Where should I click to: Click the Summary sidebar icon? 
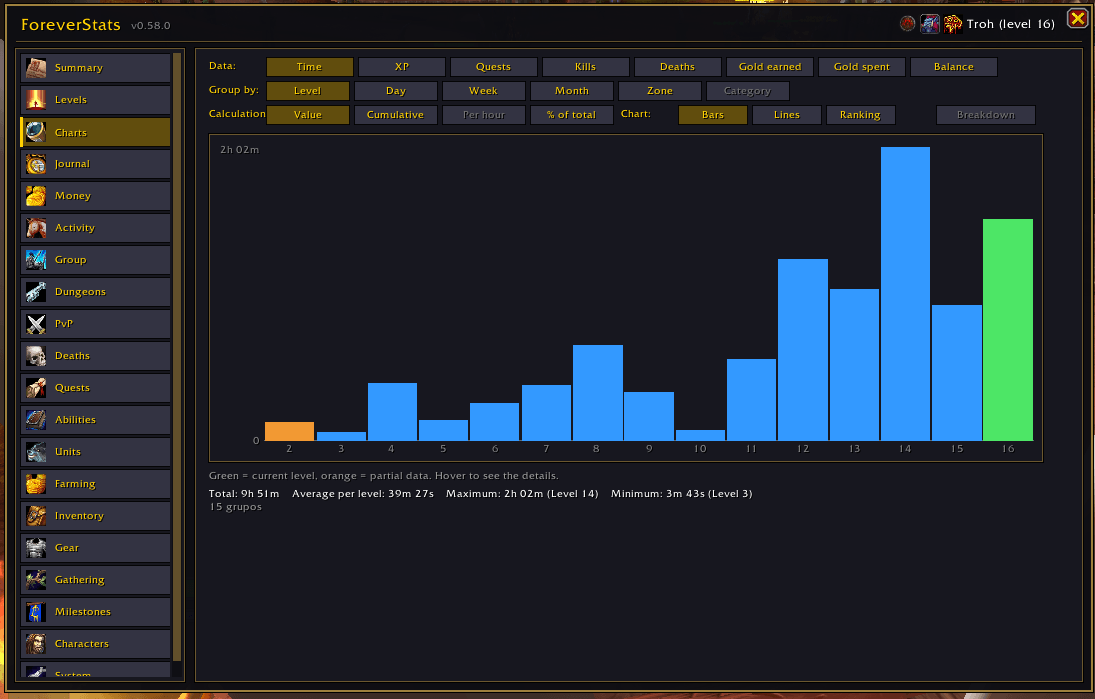36,68
